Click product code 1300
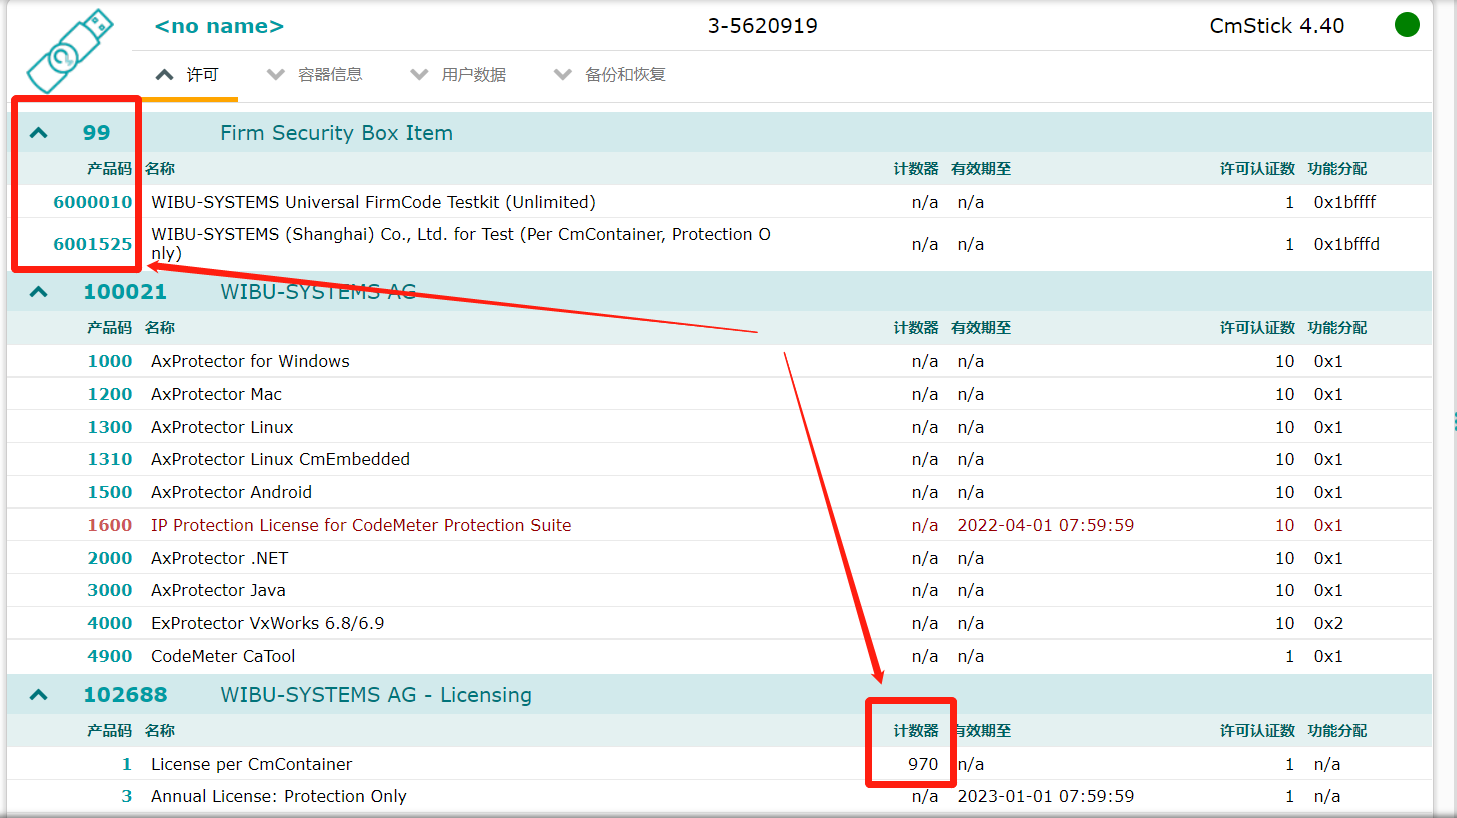Viewport: 1457px width, 818px height. point(110,427)
